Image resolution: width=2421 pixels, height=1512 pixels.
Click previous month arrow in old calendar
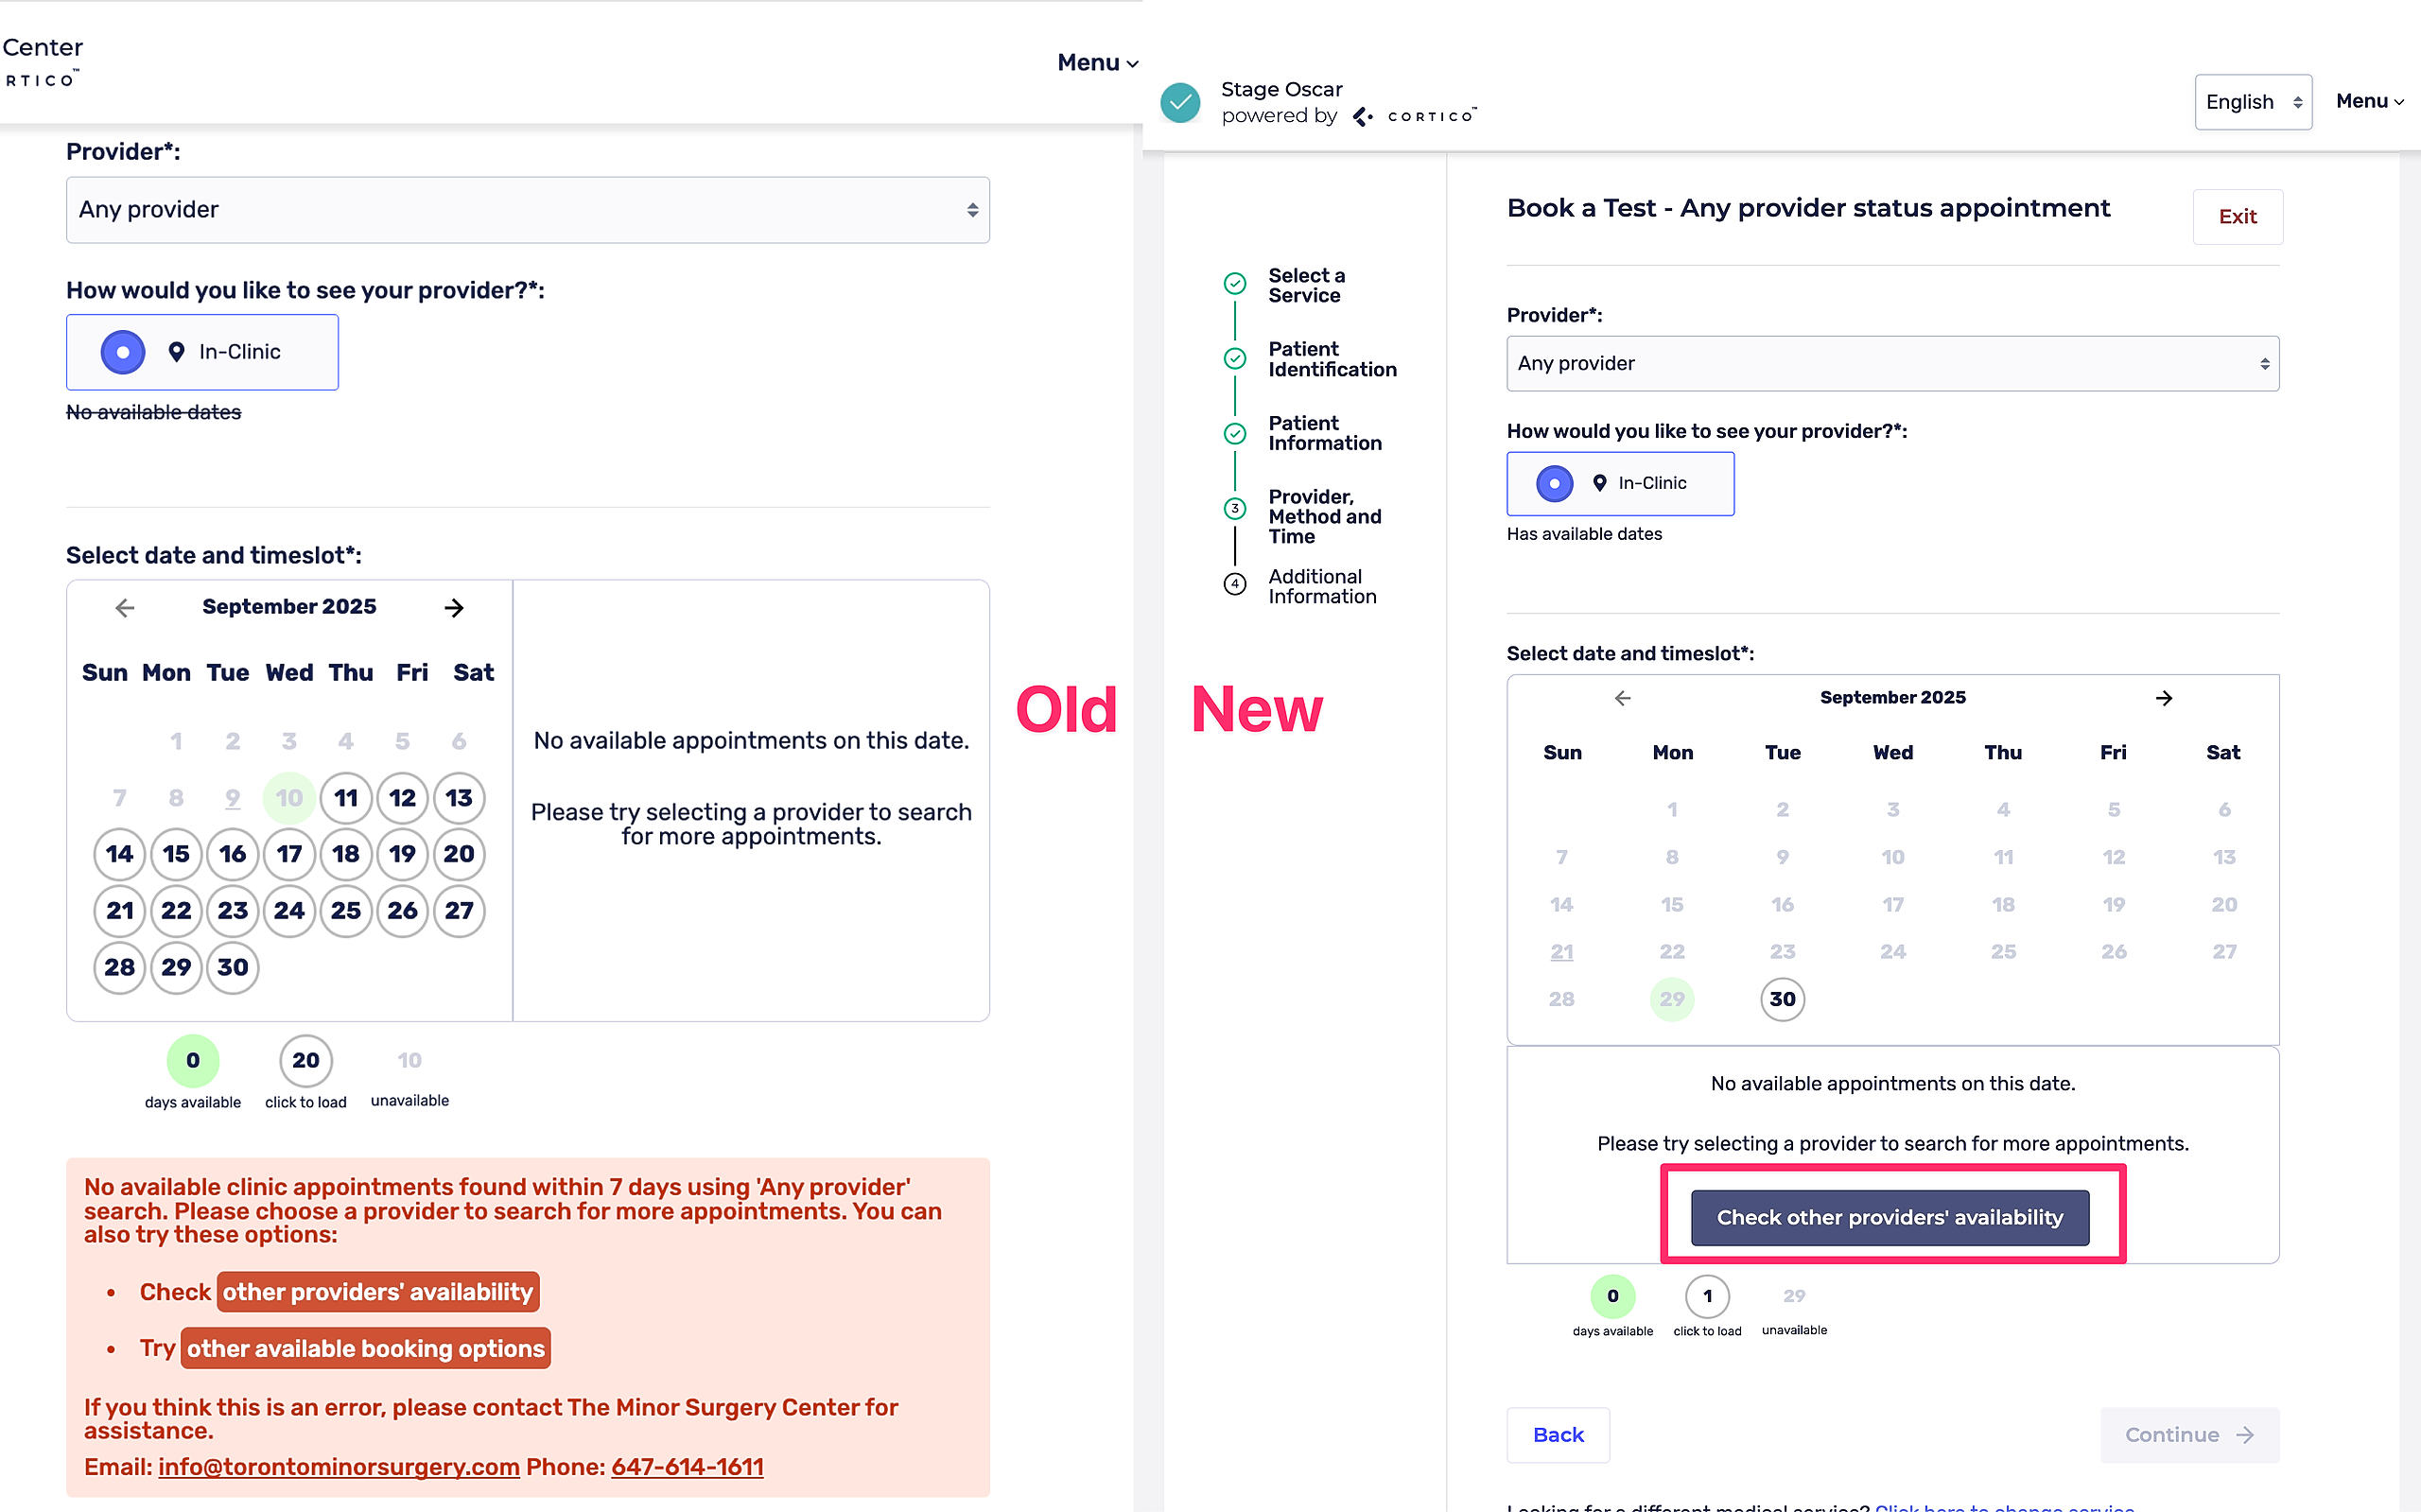coord(124,607)
